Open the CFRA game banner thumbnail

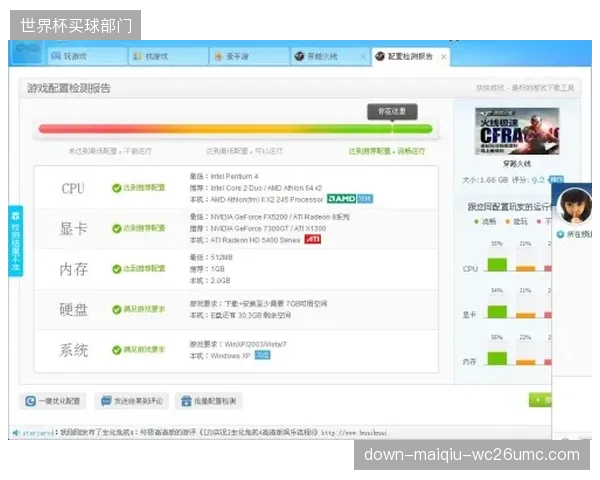click(x=517, y=131)
